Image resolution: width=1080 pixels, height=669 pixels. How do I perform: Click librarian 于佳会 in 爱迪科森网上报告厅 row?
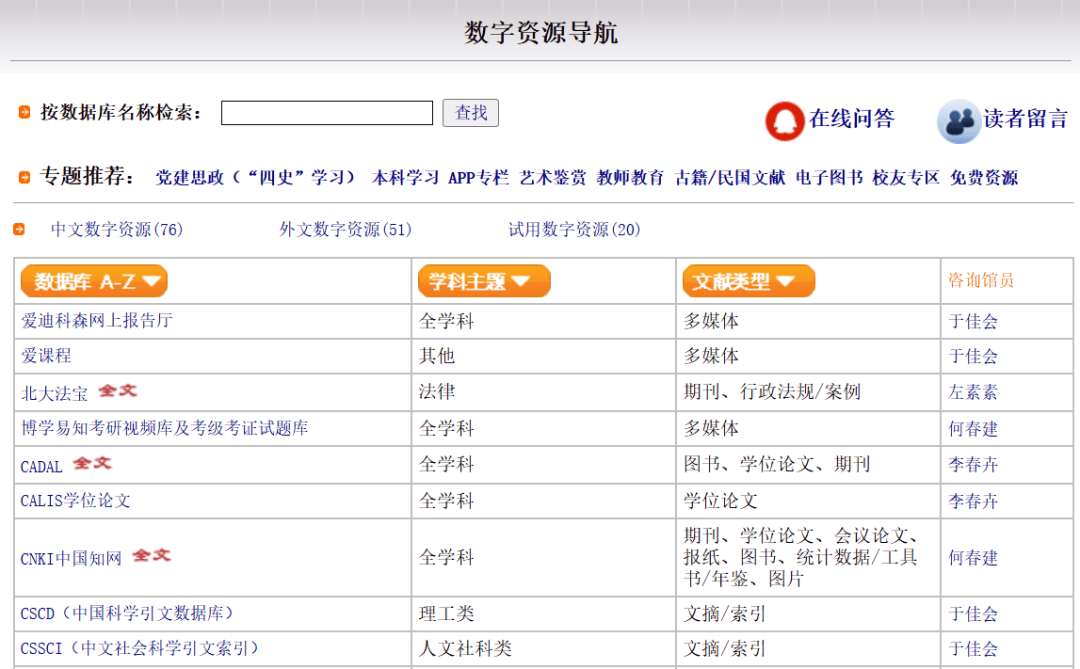973,321
